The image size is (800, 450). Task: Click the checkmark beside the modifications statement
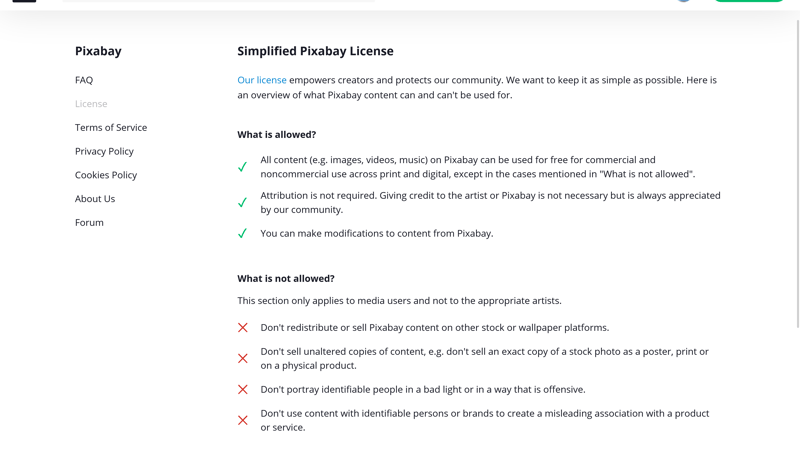(x=242, y=234)
